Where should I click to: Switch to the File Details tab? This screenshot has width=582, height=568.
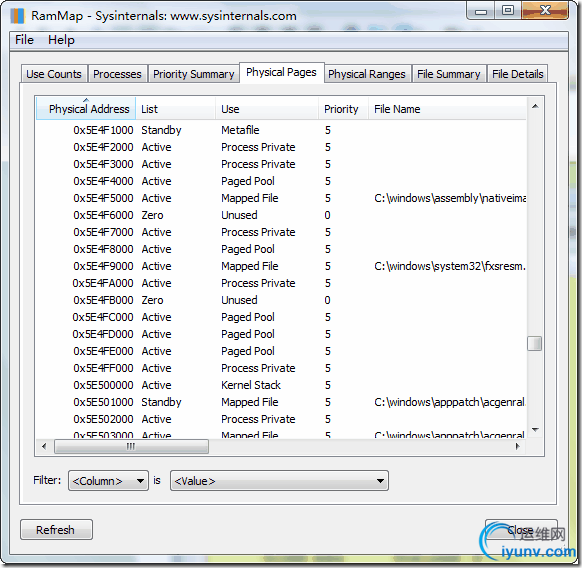point(517,74)
